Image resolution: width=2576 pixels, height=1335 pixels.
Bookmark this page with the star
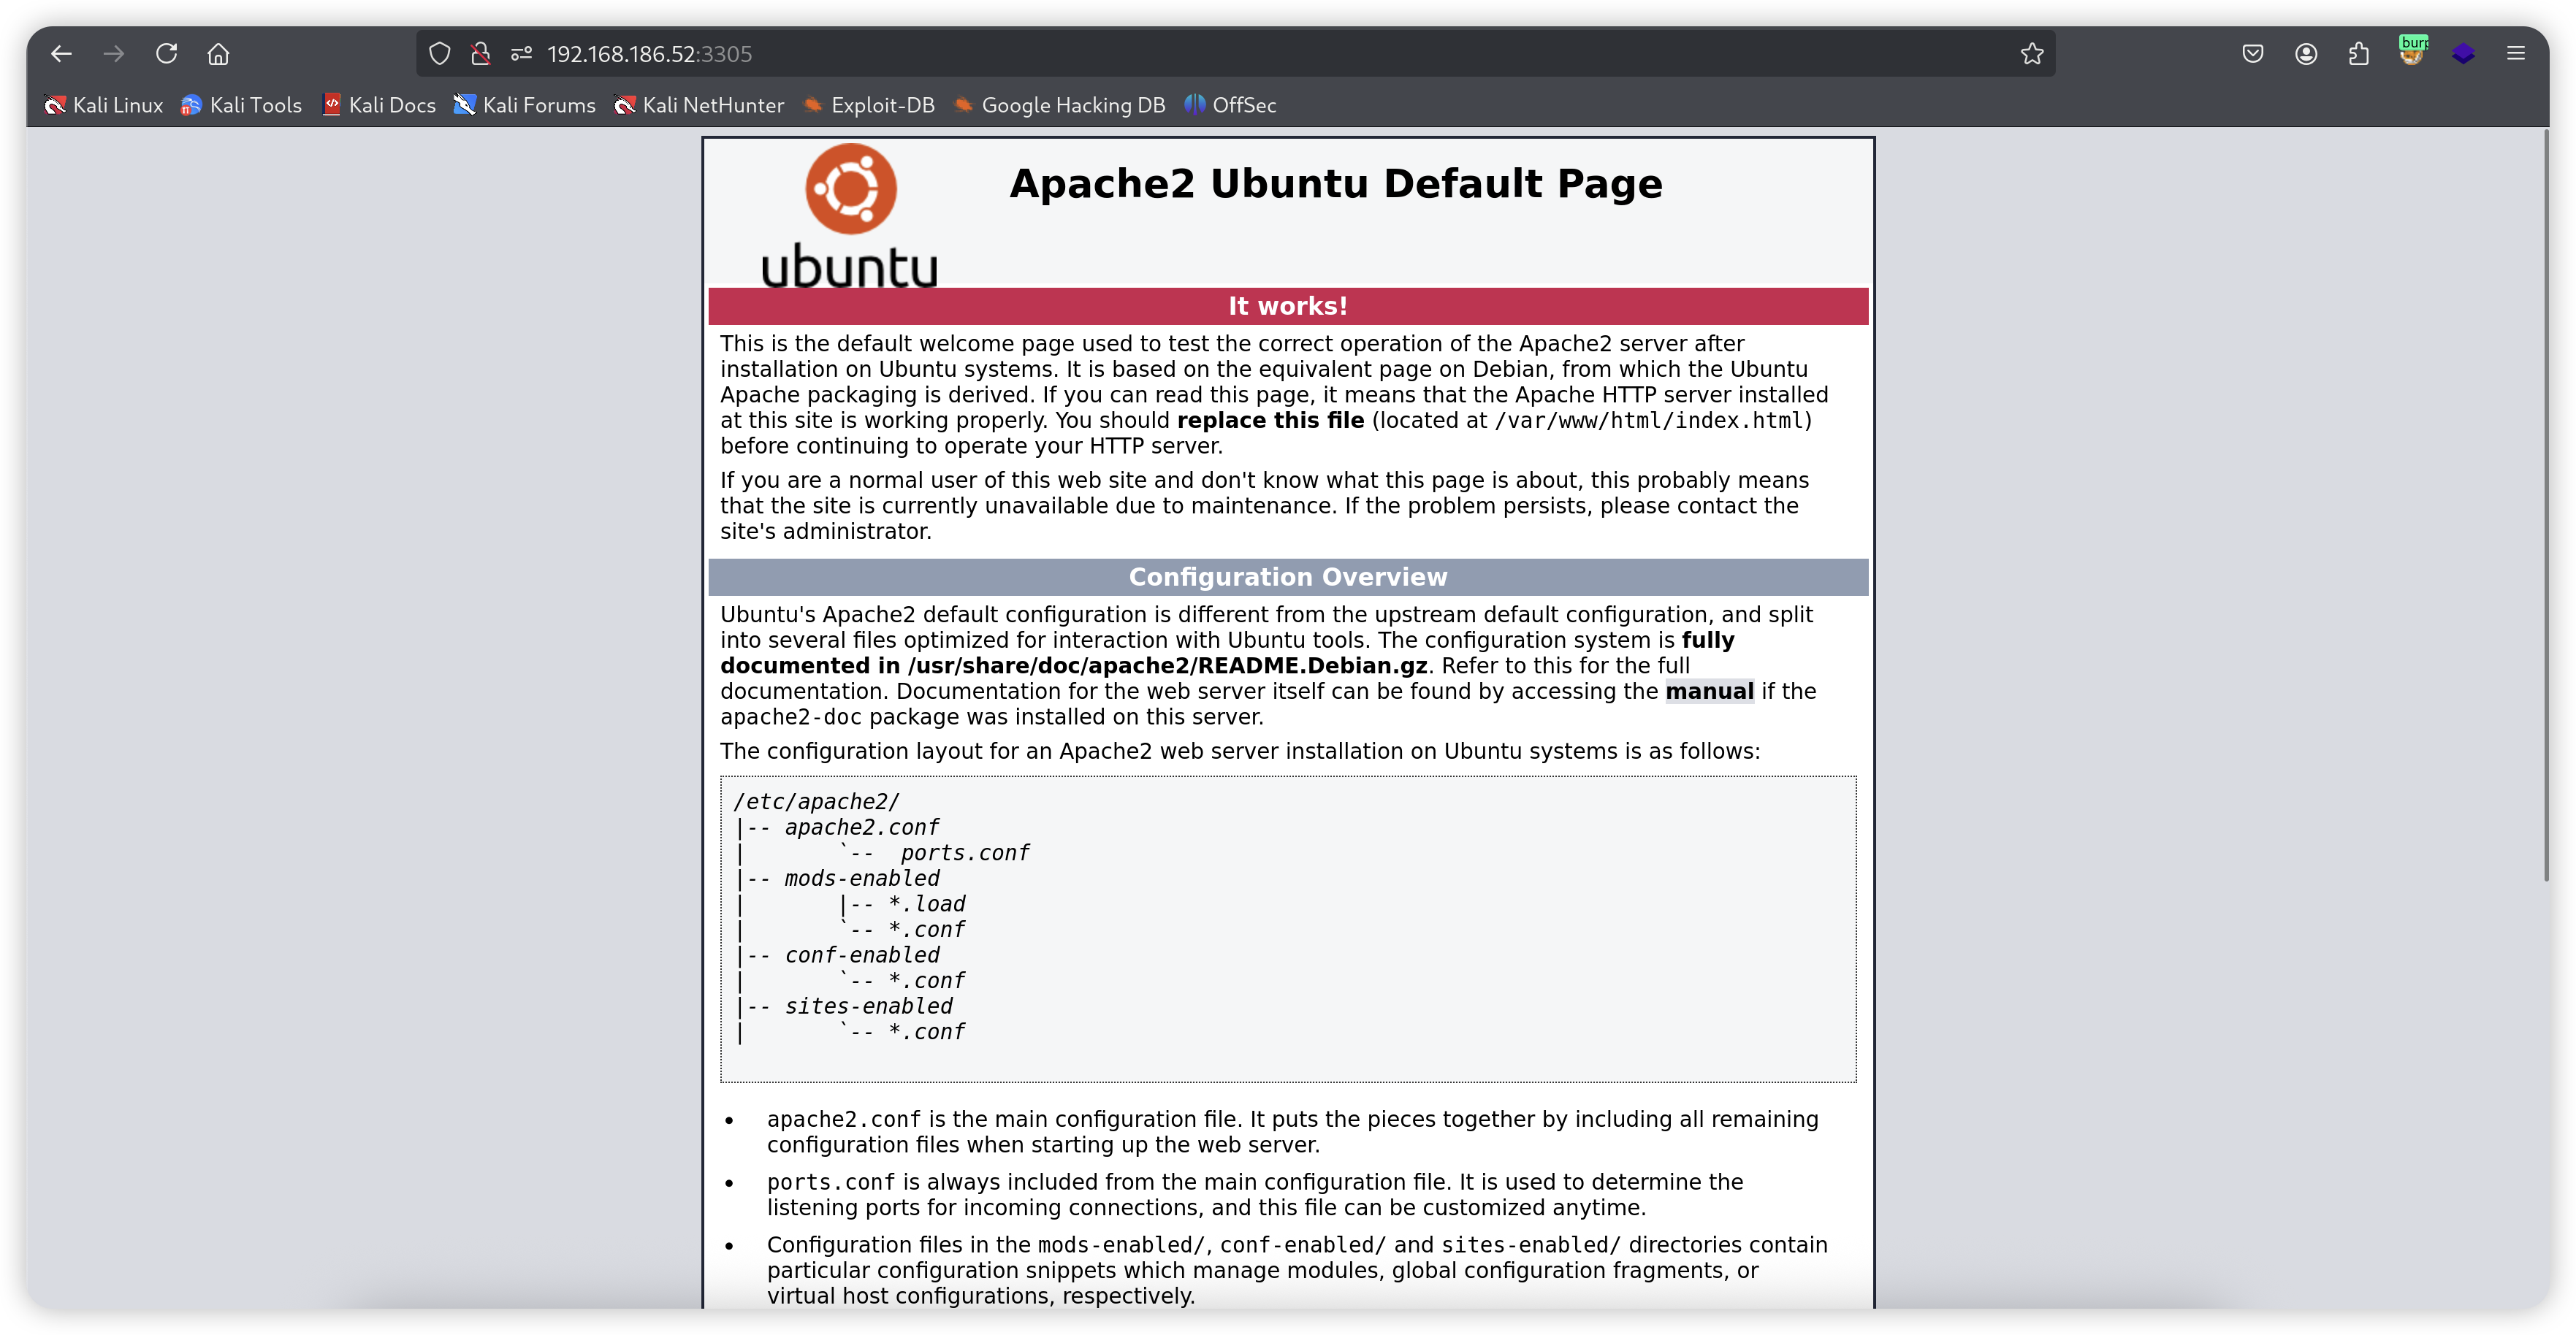pos(2031,54)
